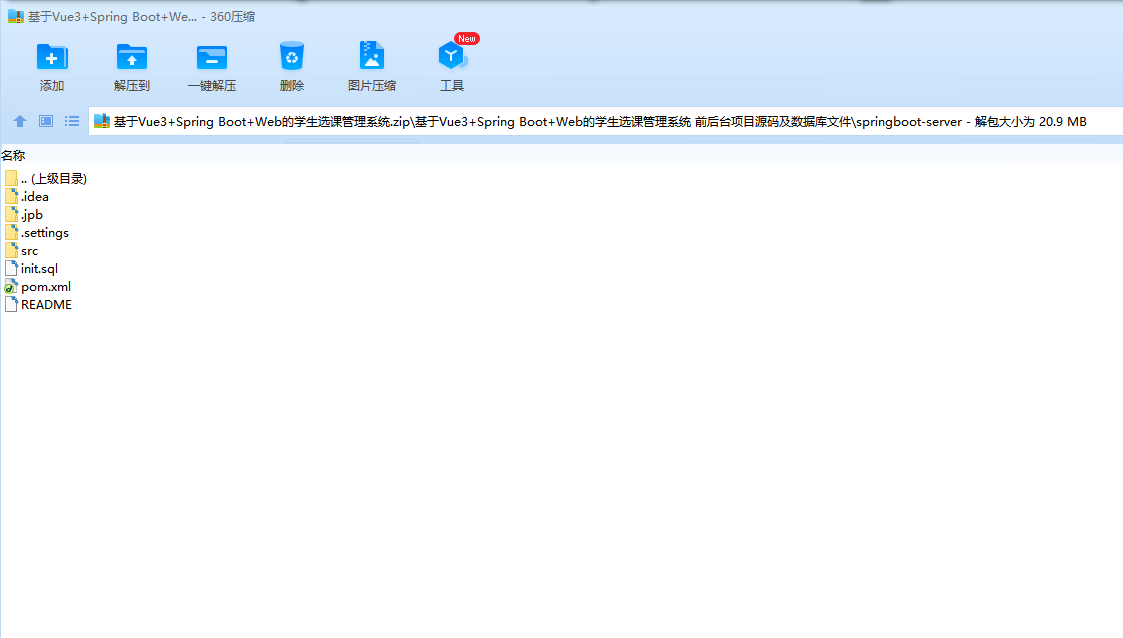1123x638 pixels.
Task: Click the Add (添加) toolbar icon
Action: 52,57
